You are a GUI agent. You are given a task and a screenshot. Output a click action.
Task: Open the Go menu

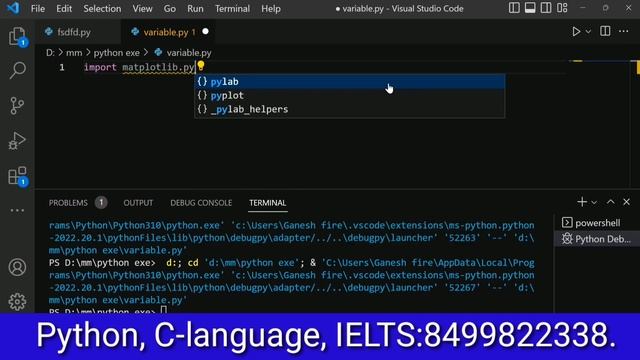click(169, 9)
